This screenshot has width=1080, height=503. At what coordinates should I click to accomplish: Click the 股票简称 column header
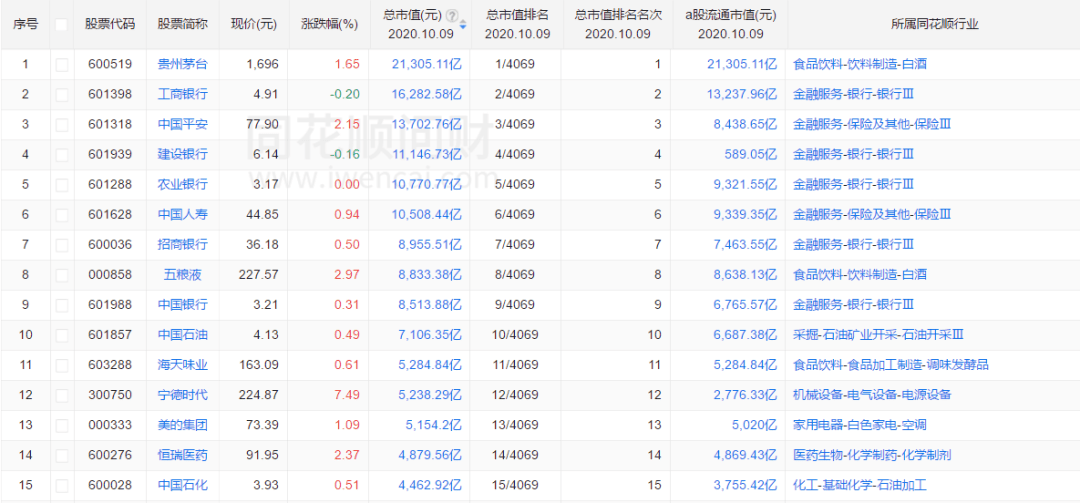point(183,24)
